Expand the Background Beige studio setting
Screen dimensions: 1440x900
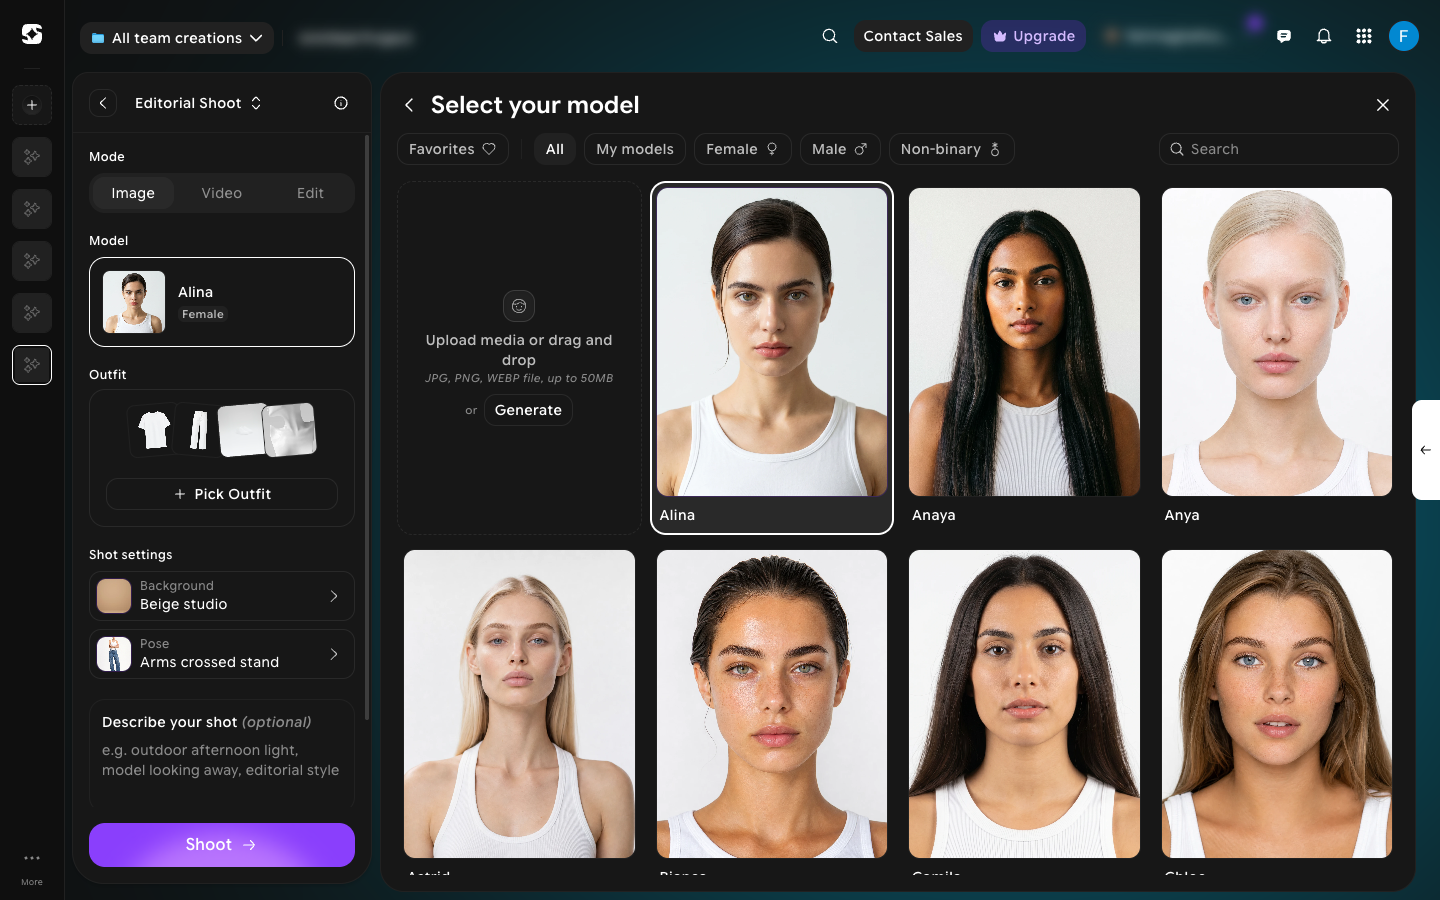point(222,596)
